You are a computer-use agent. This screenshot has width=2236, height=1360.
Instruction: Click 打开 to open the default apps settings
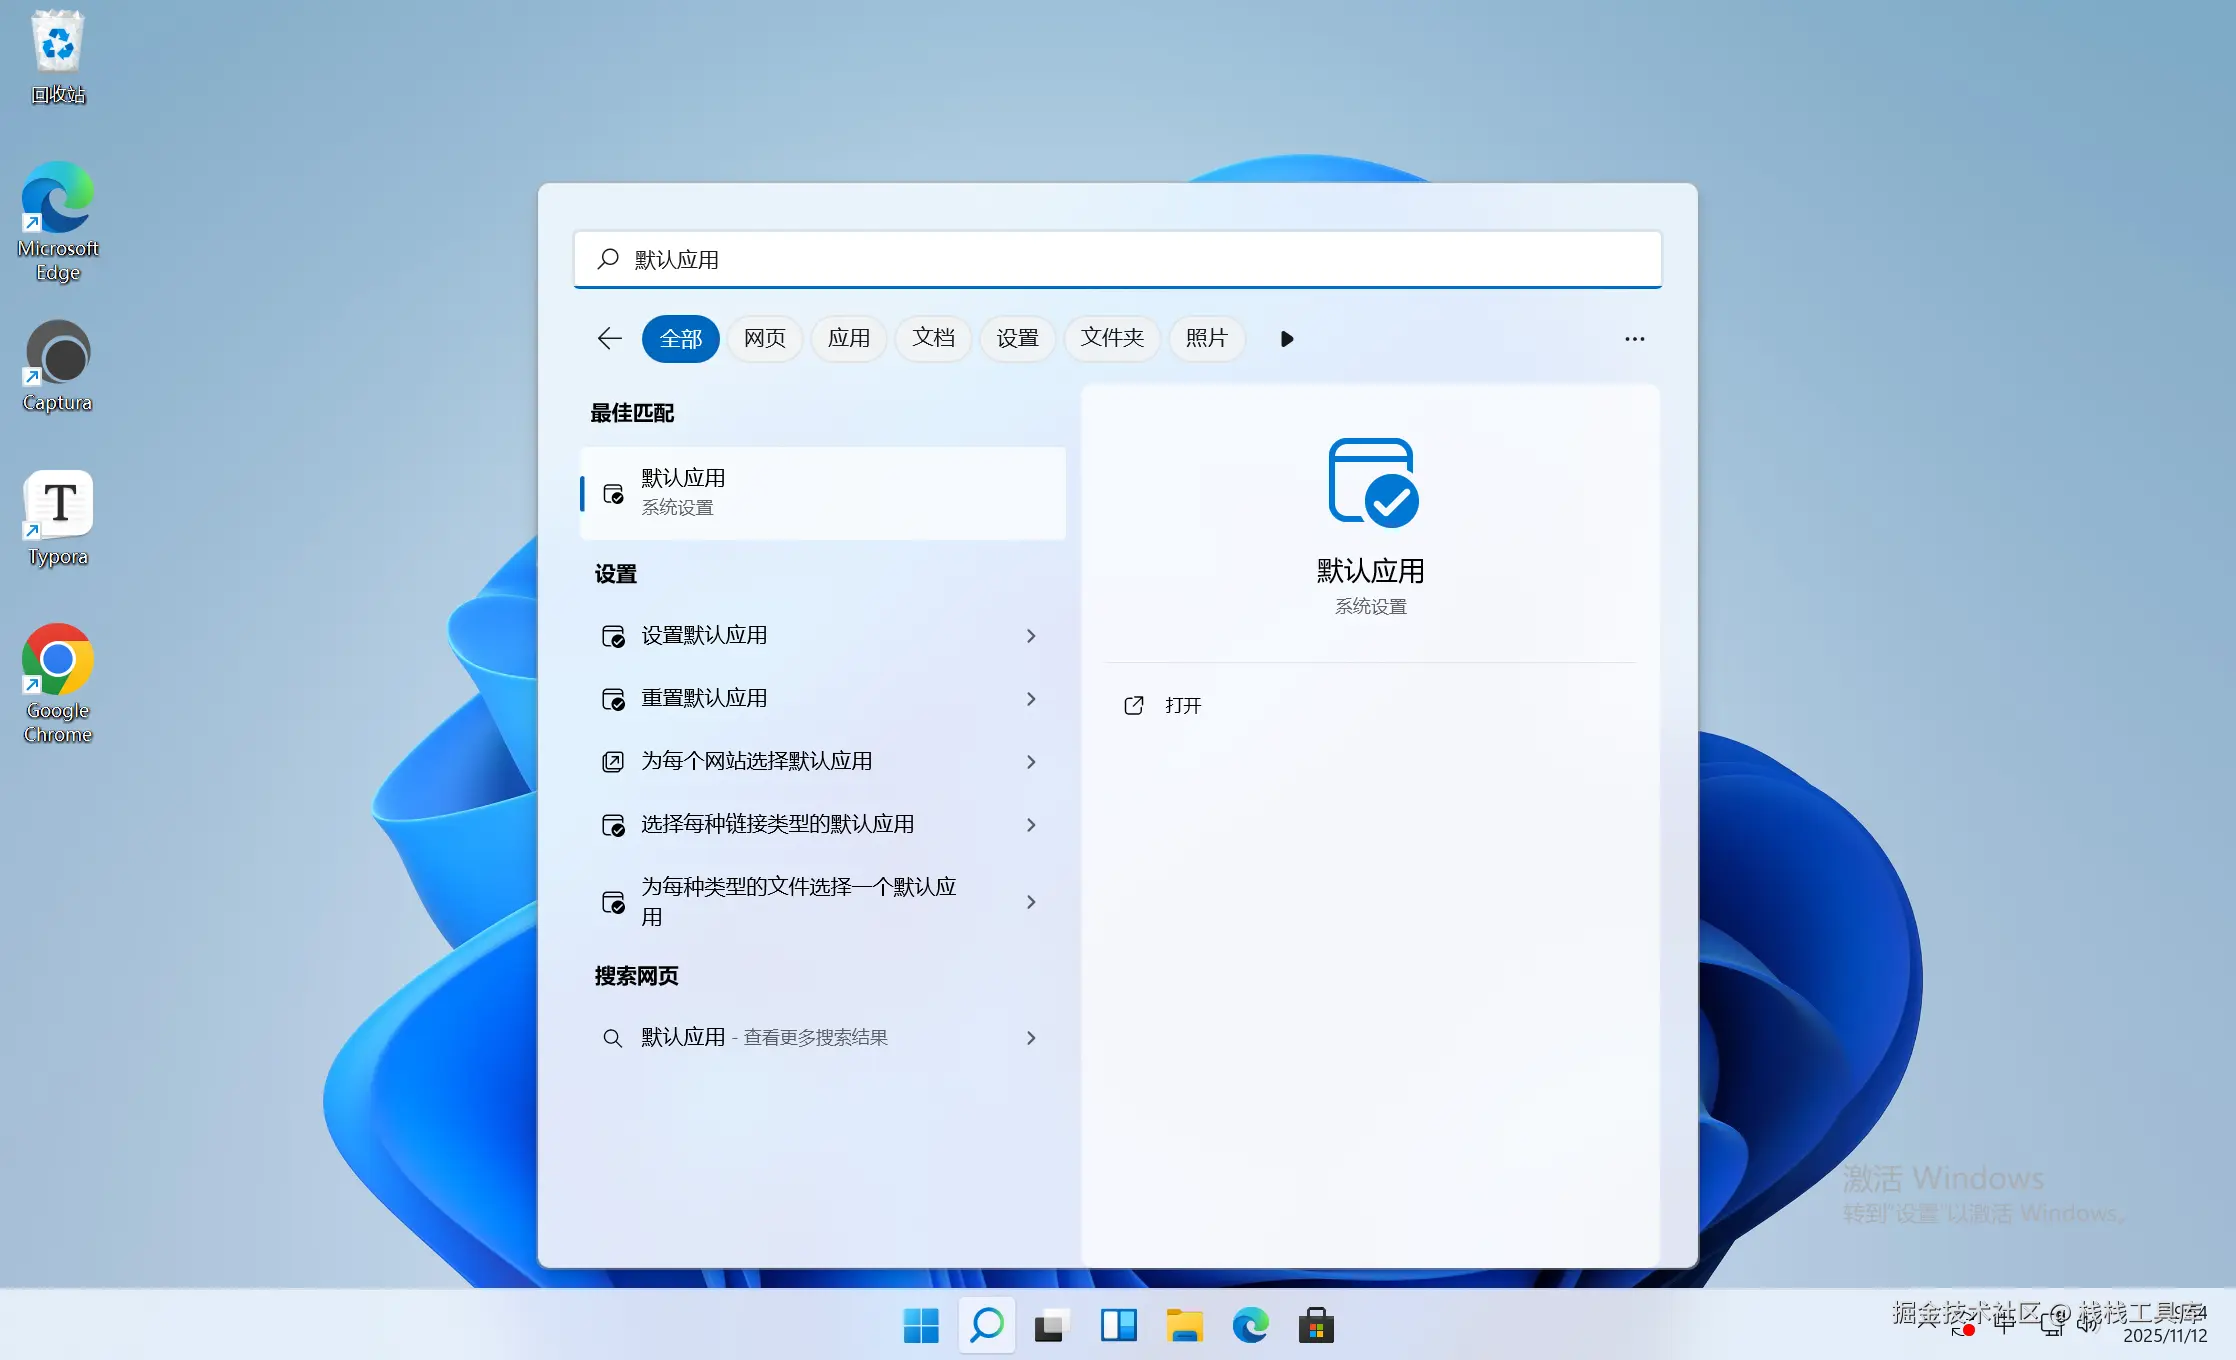coord(1182,706)
